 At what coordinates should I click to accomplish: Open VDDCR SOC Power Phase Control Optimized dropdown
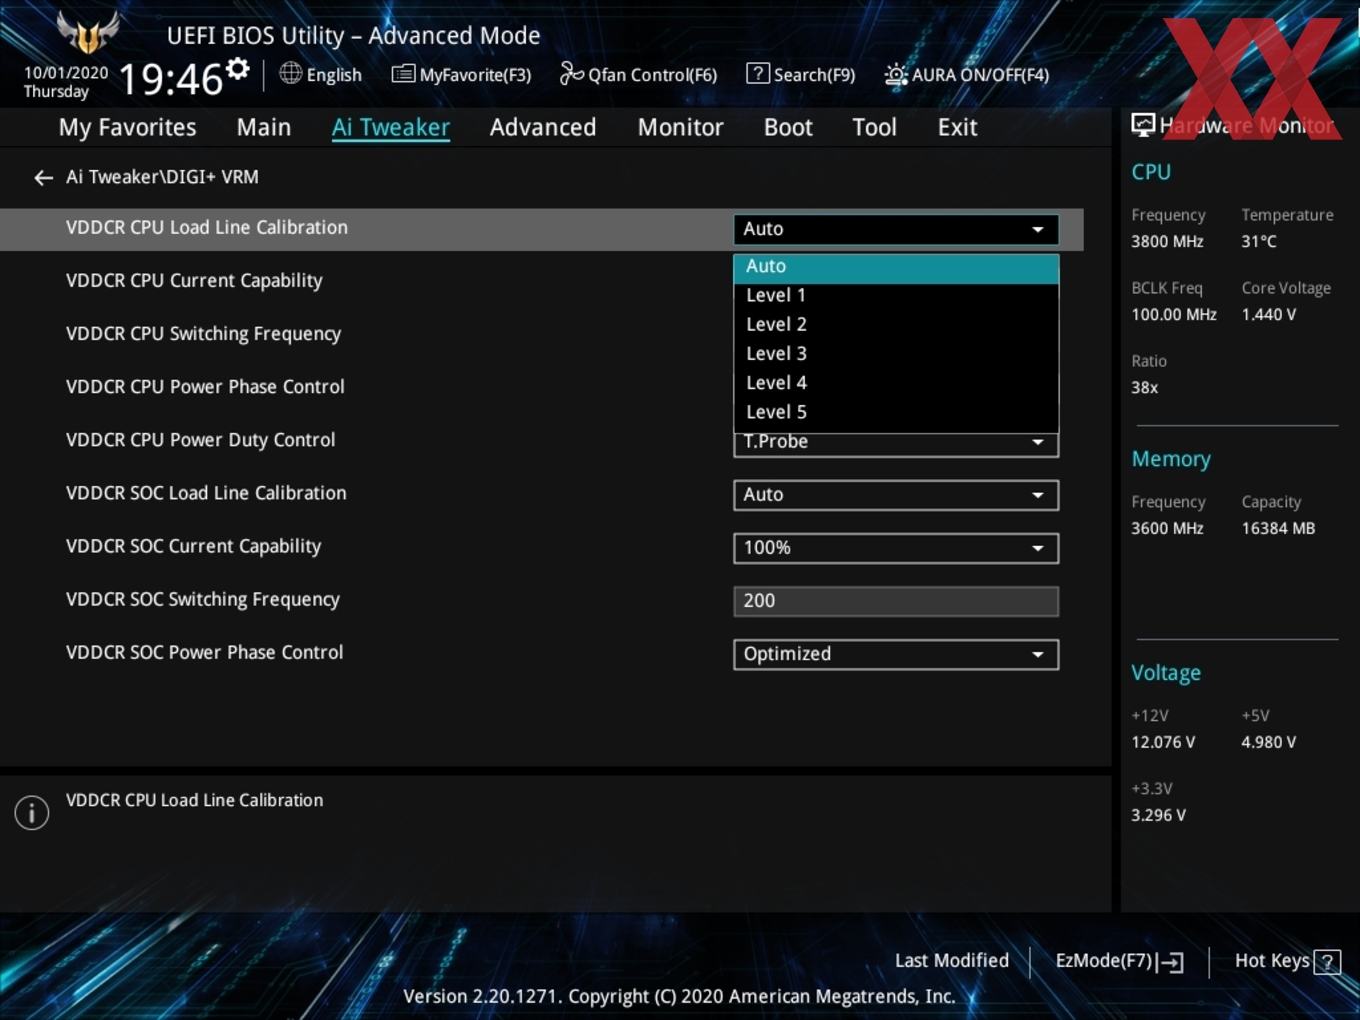pyautogui.click(x=896, y=654)
